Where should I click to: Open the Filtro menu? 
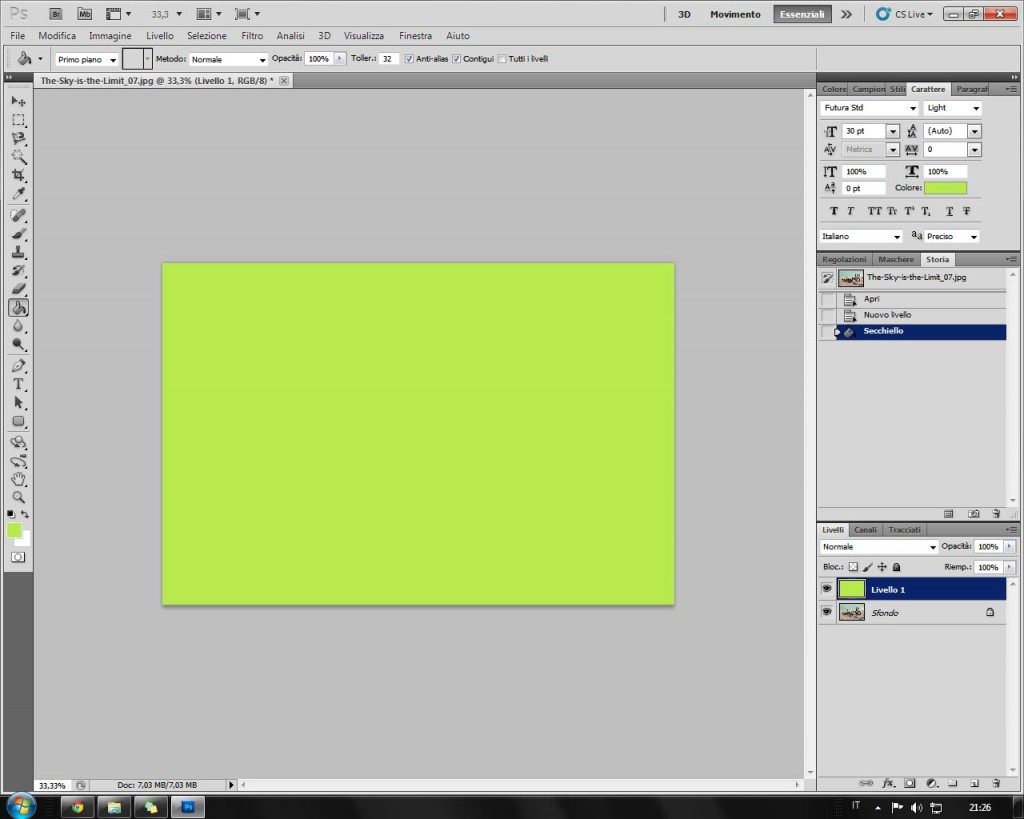(x=252, y=35)
